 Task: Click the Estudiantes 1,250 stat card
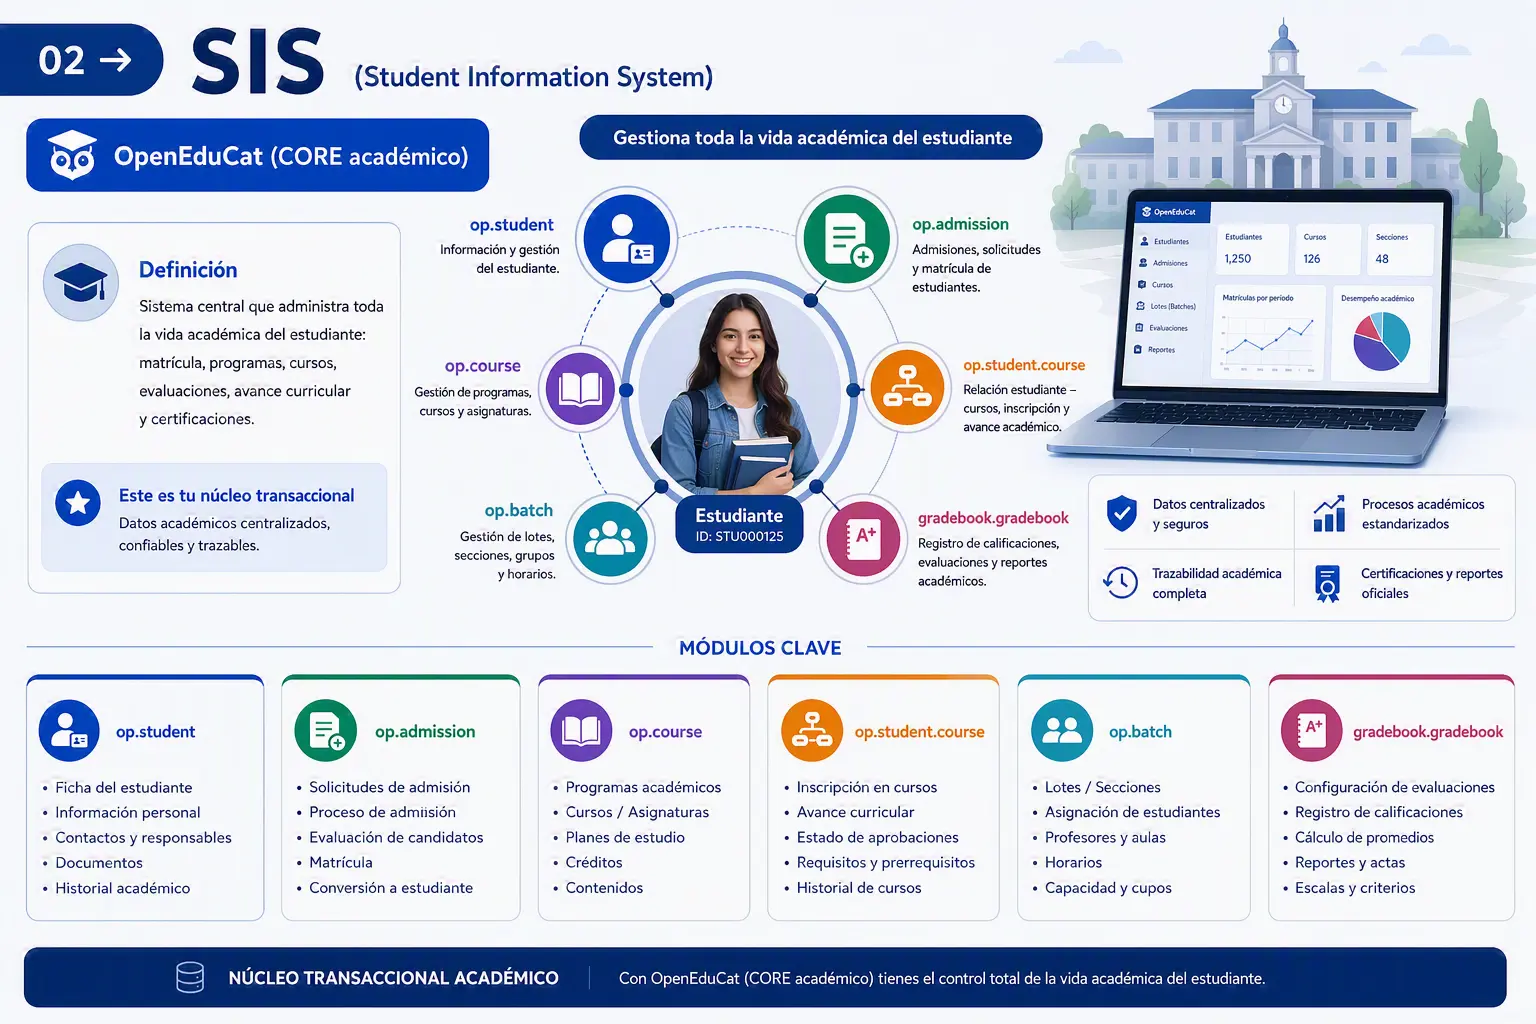point(1252,249)
